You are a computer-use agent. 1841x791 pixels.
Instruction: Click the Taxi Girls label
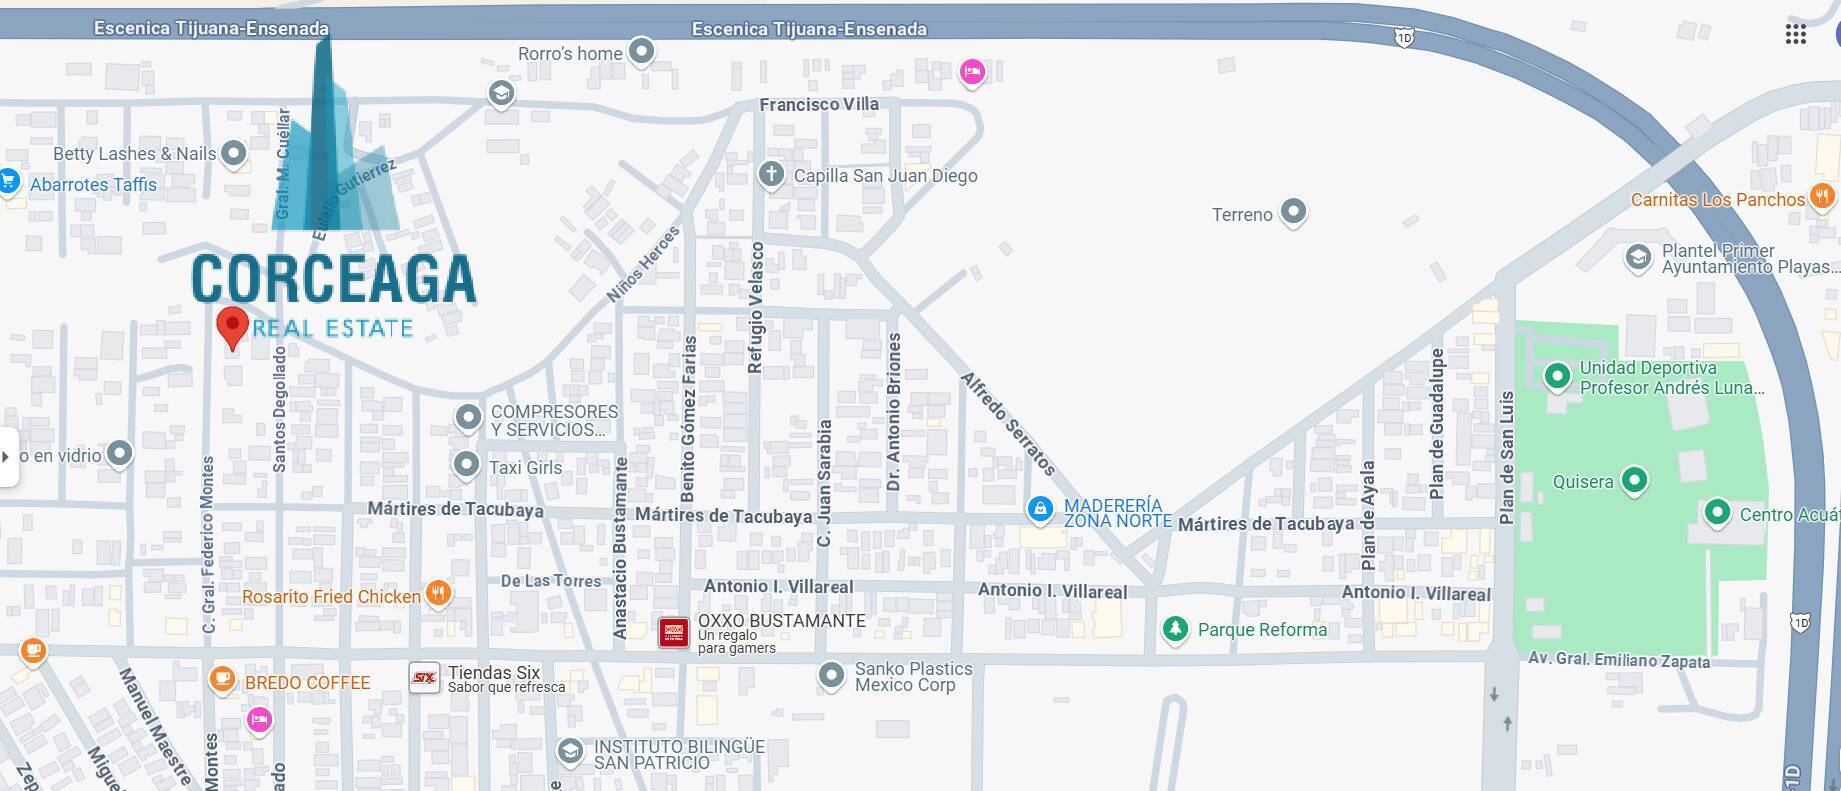[x=525, y=467]
